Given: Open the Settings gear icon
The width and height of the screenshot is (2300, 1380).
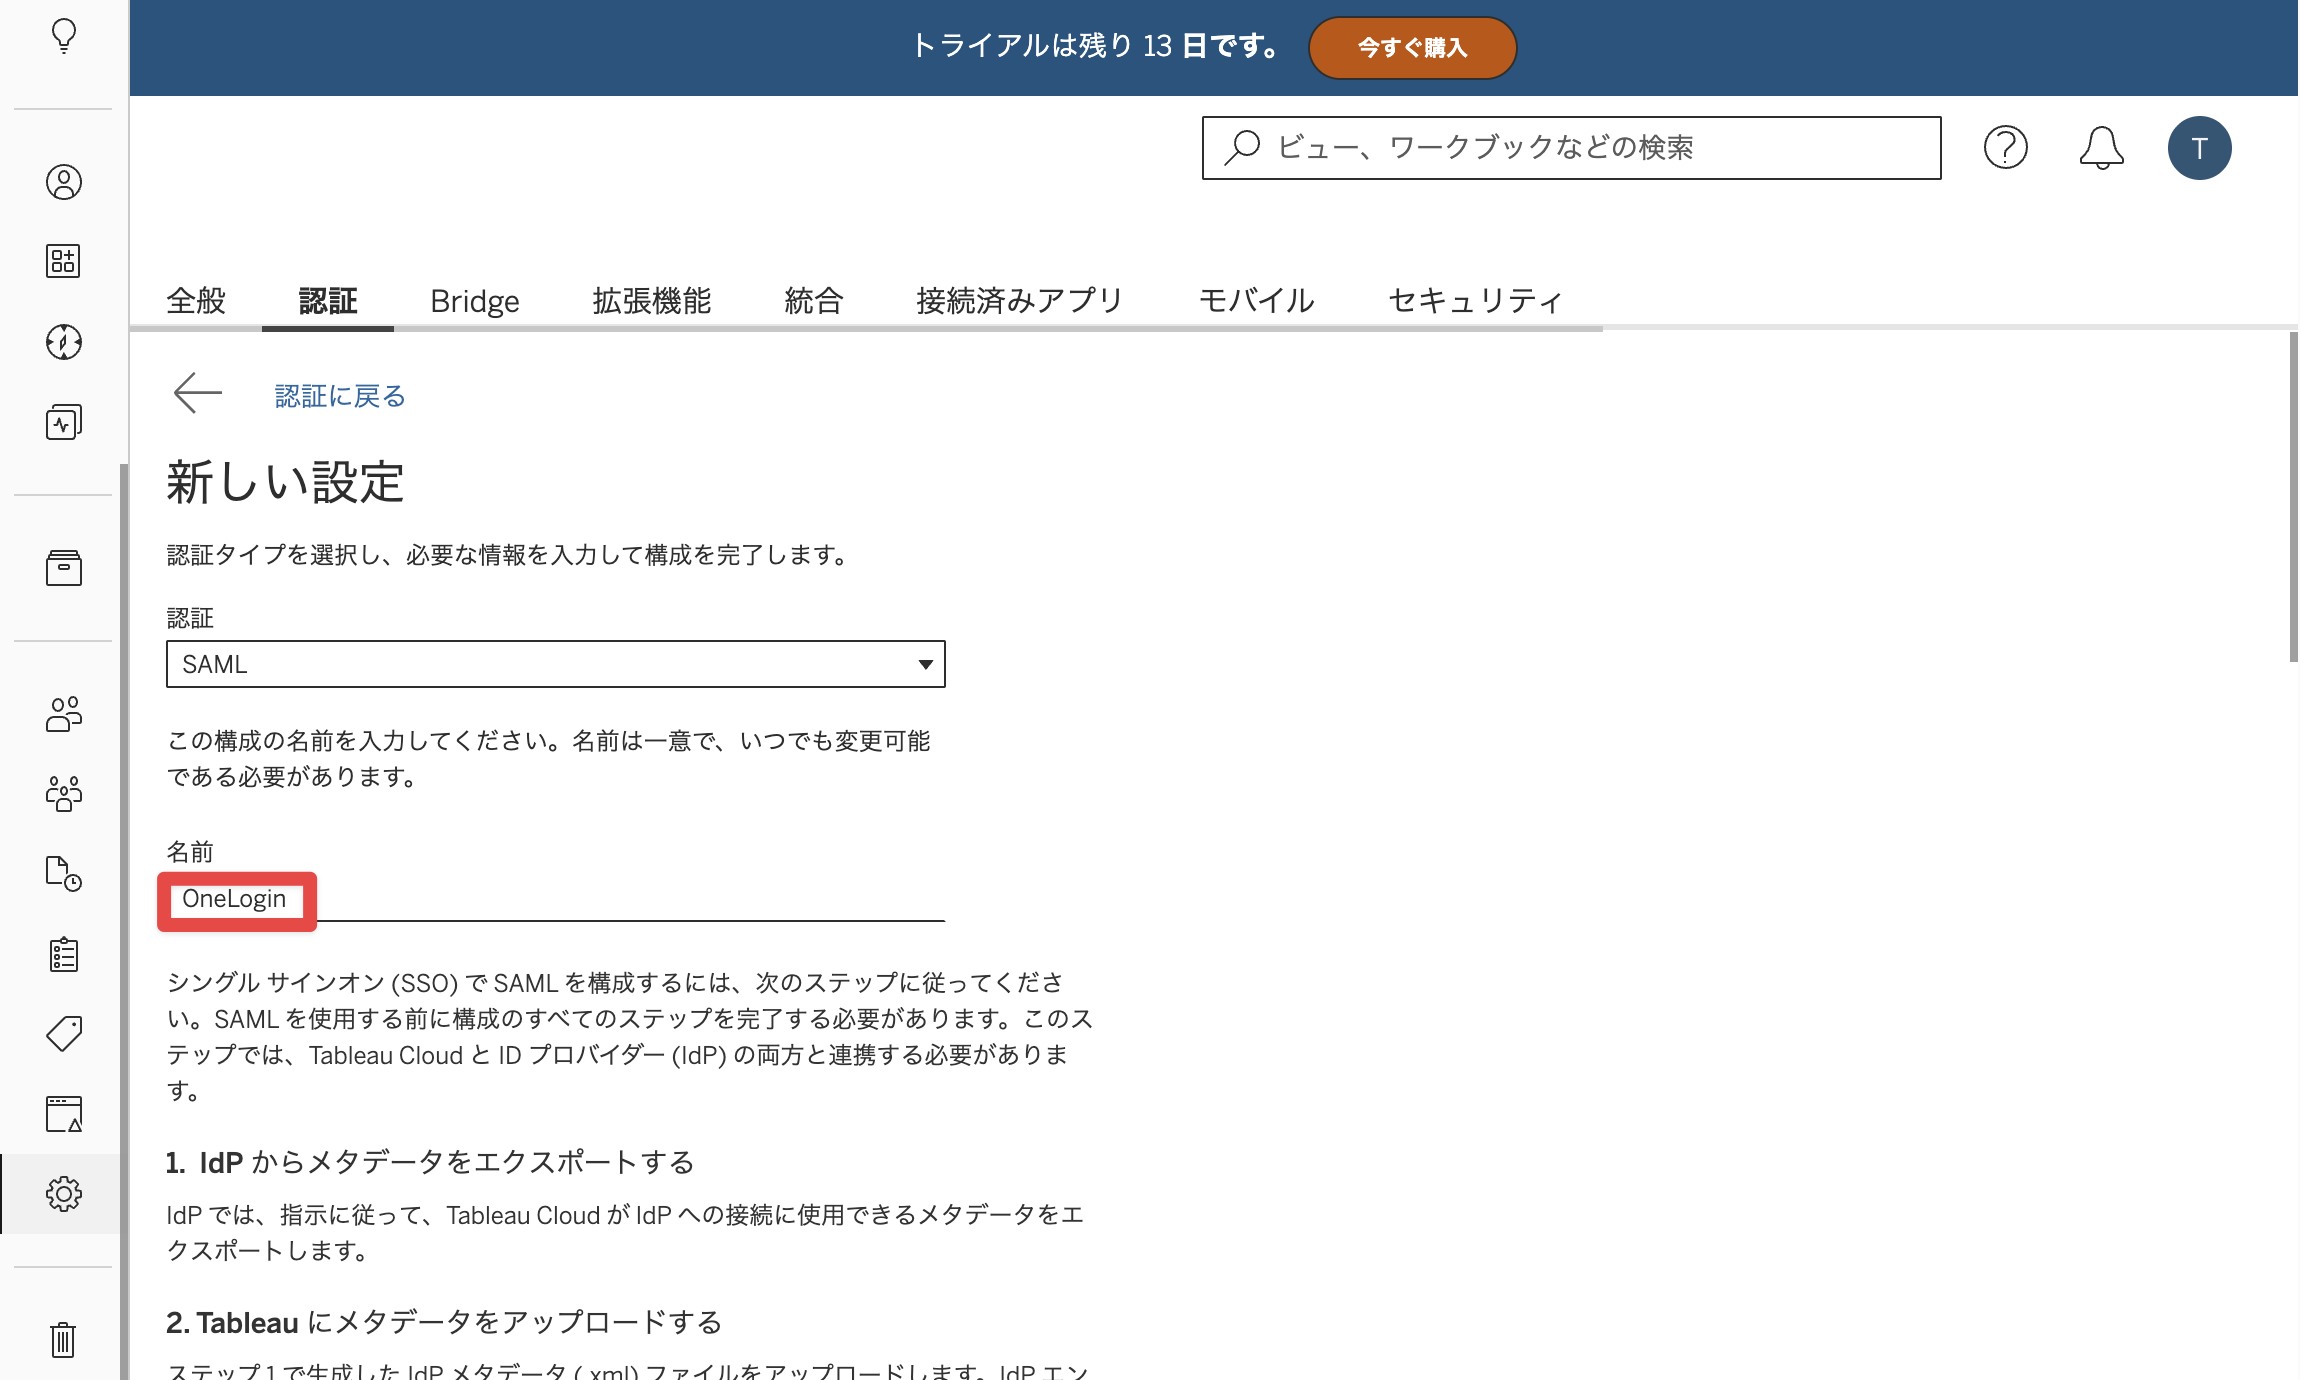Looking at the screenshot, I should [x=64, y=1193].
